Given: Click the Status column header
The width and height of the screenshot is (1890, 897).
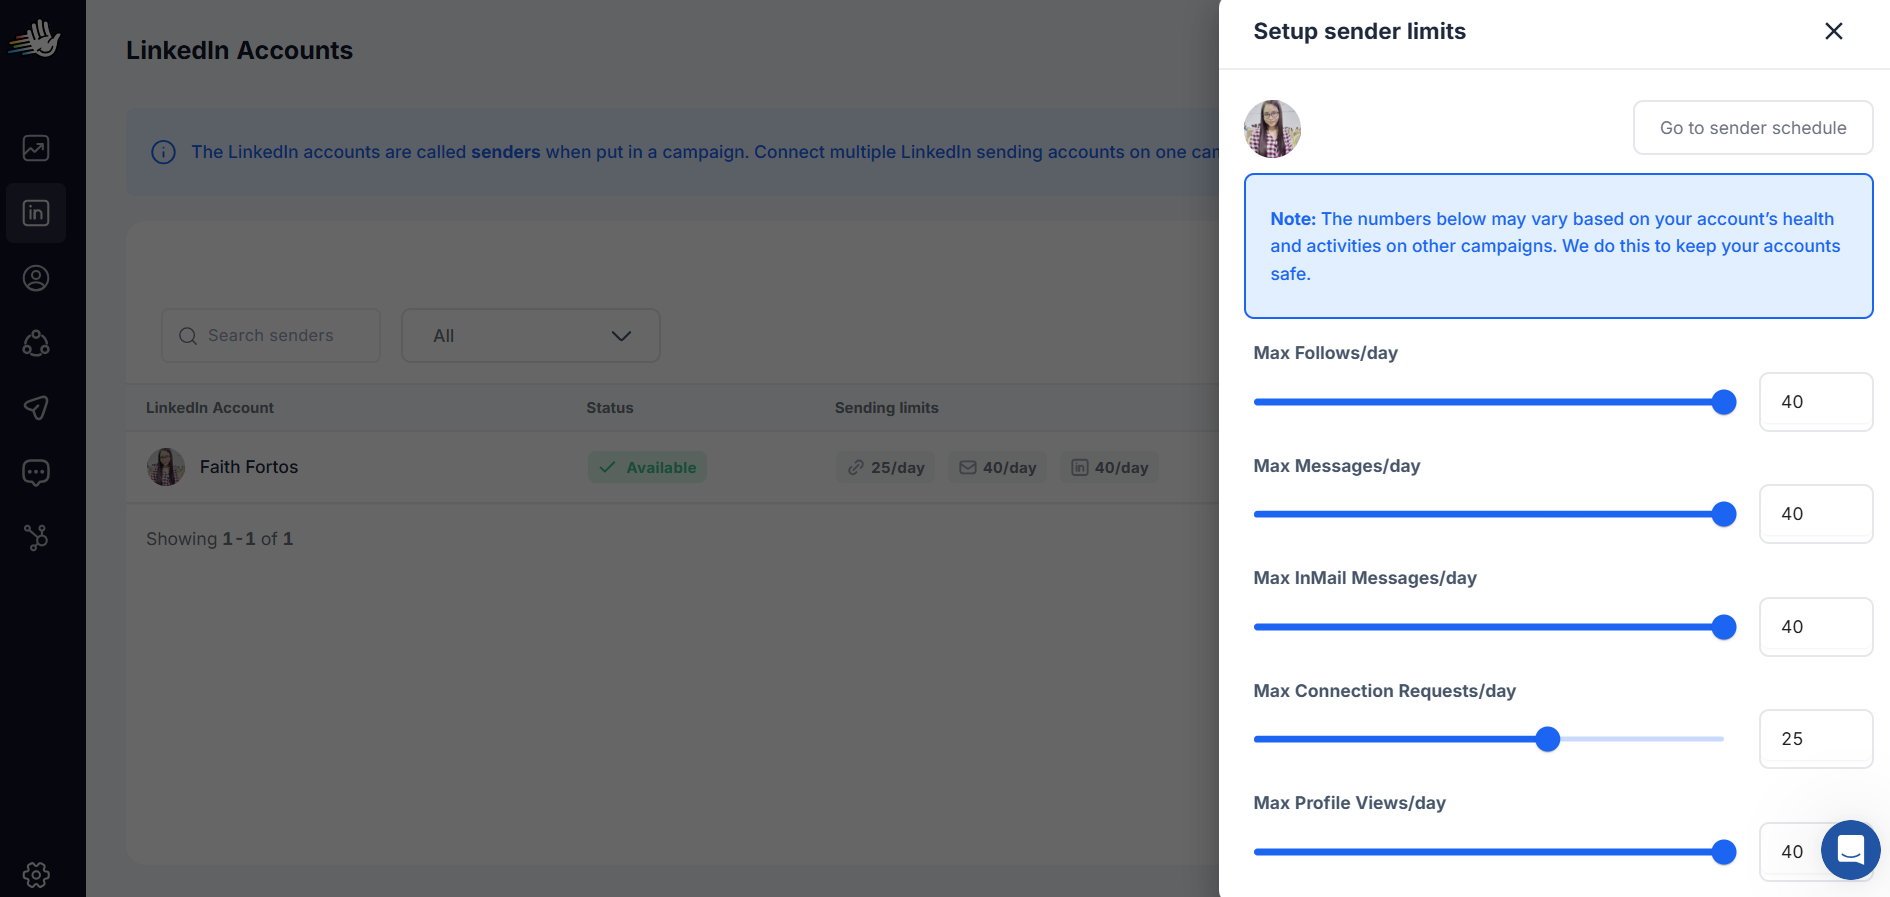Looking at the screenshot, I should coord(610,408).
